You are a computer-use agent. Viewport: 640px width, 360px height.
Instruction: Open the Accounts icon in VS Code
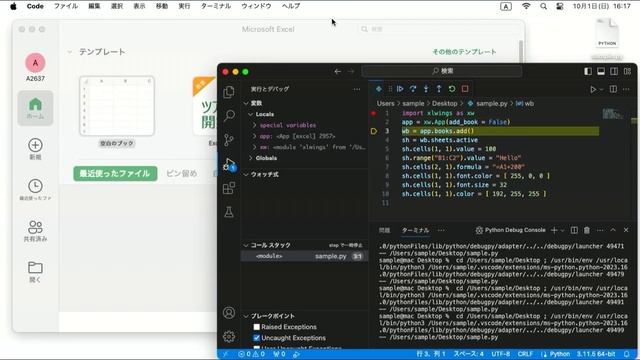pos(229,313)
